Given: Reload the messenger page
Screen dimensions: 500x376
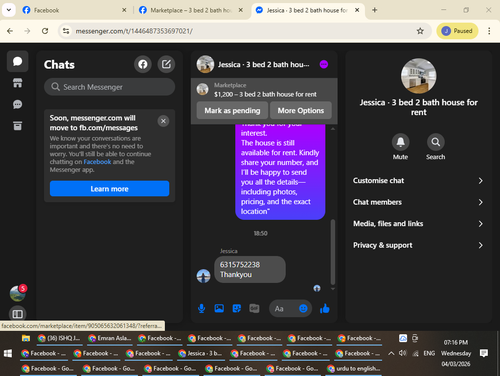Looking at the screenshot, I should (x=45, y=31).
